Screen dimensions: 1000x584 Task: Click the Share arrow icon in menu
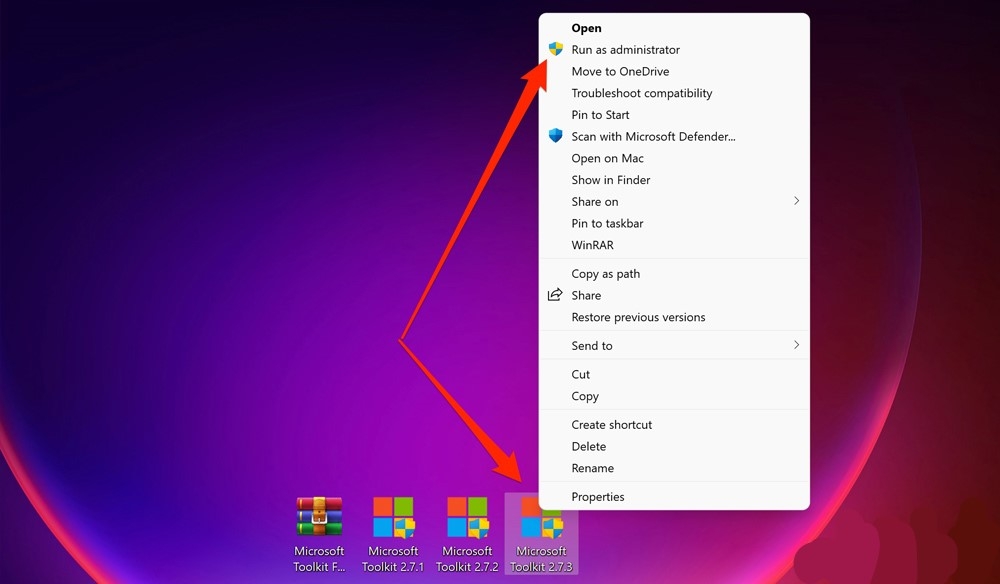555,295
